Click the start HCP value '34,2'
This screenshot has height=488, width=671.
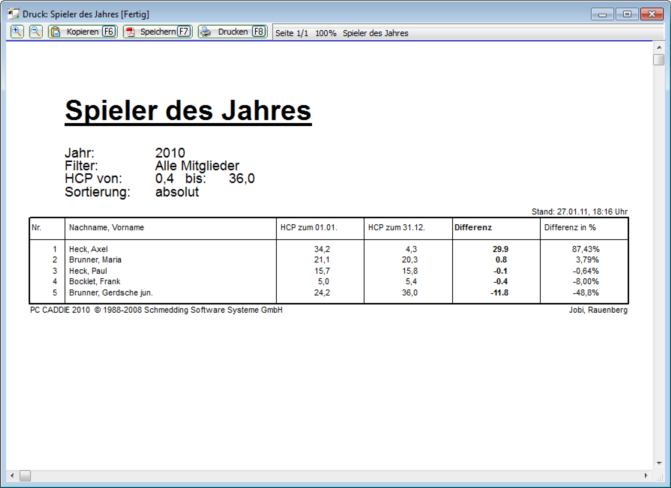[x=322, y=249]
